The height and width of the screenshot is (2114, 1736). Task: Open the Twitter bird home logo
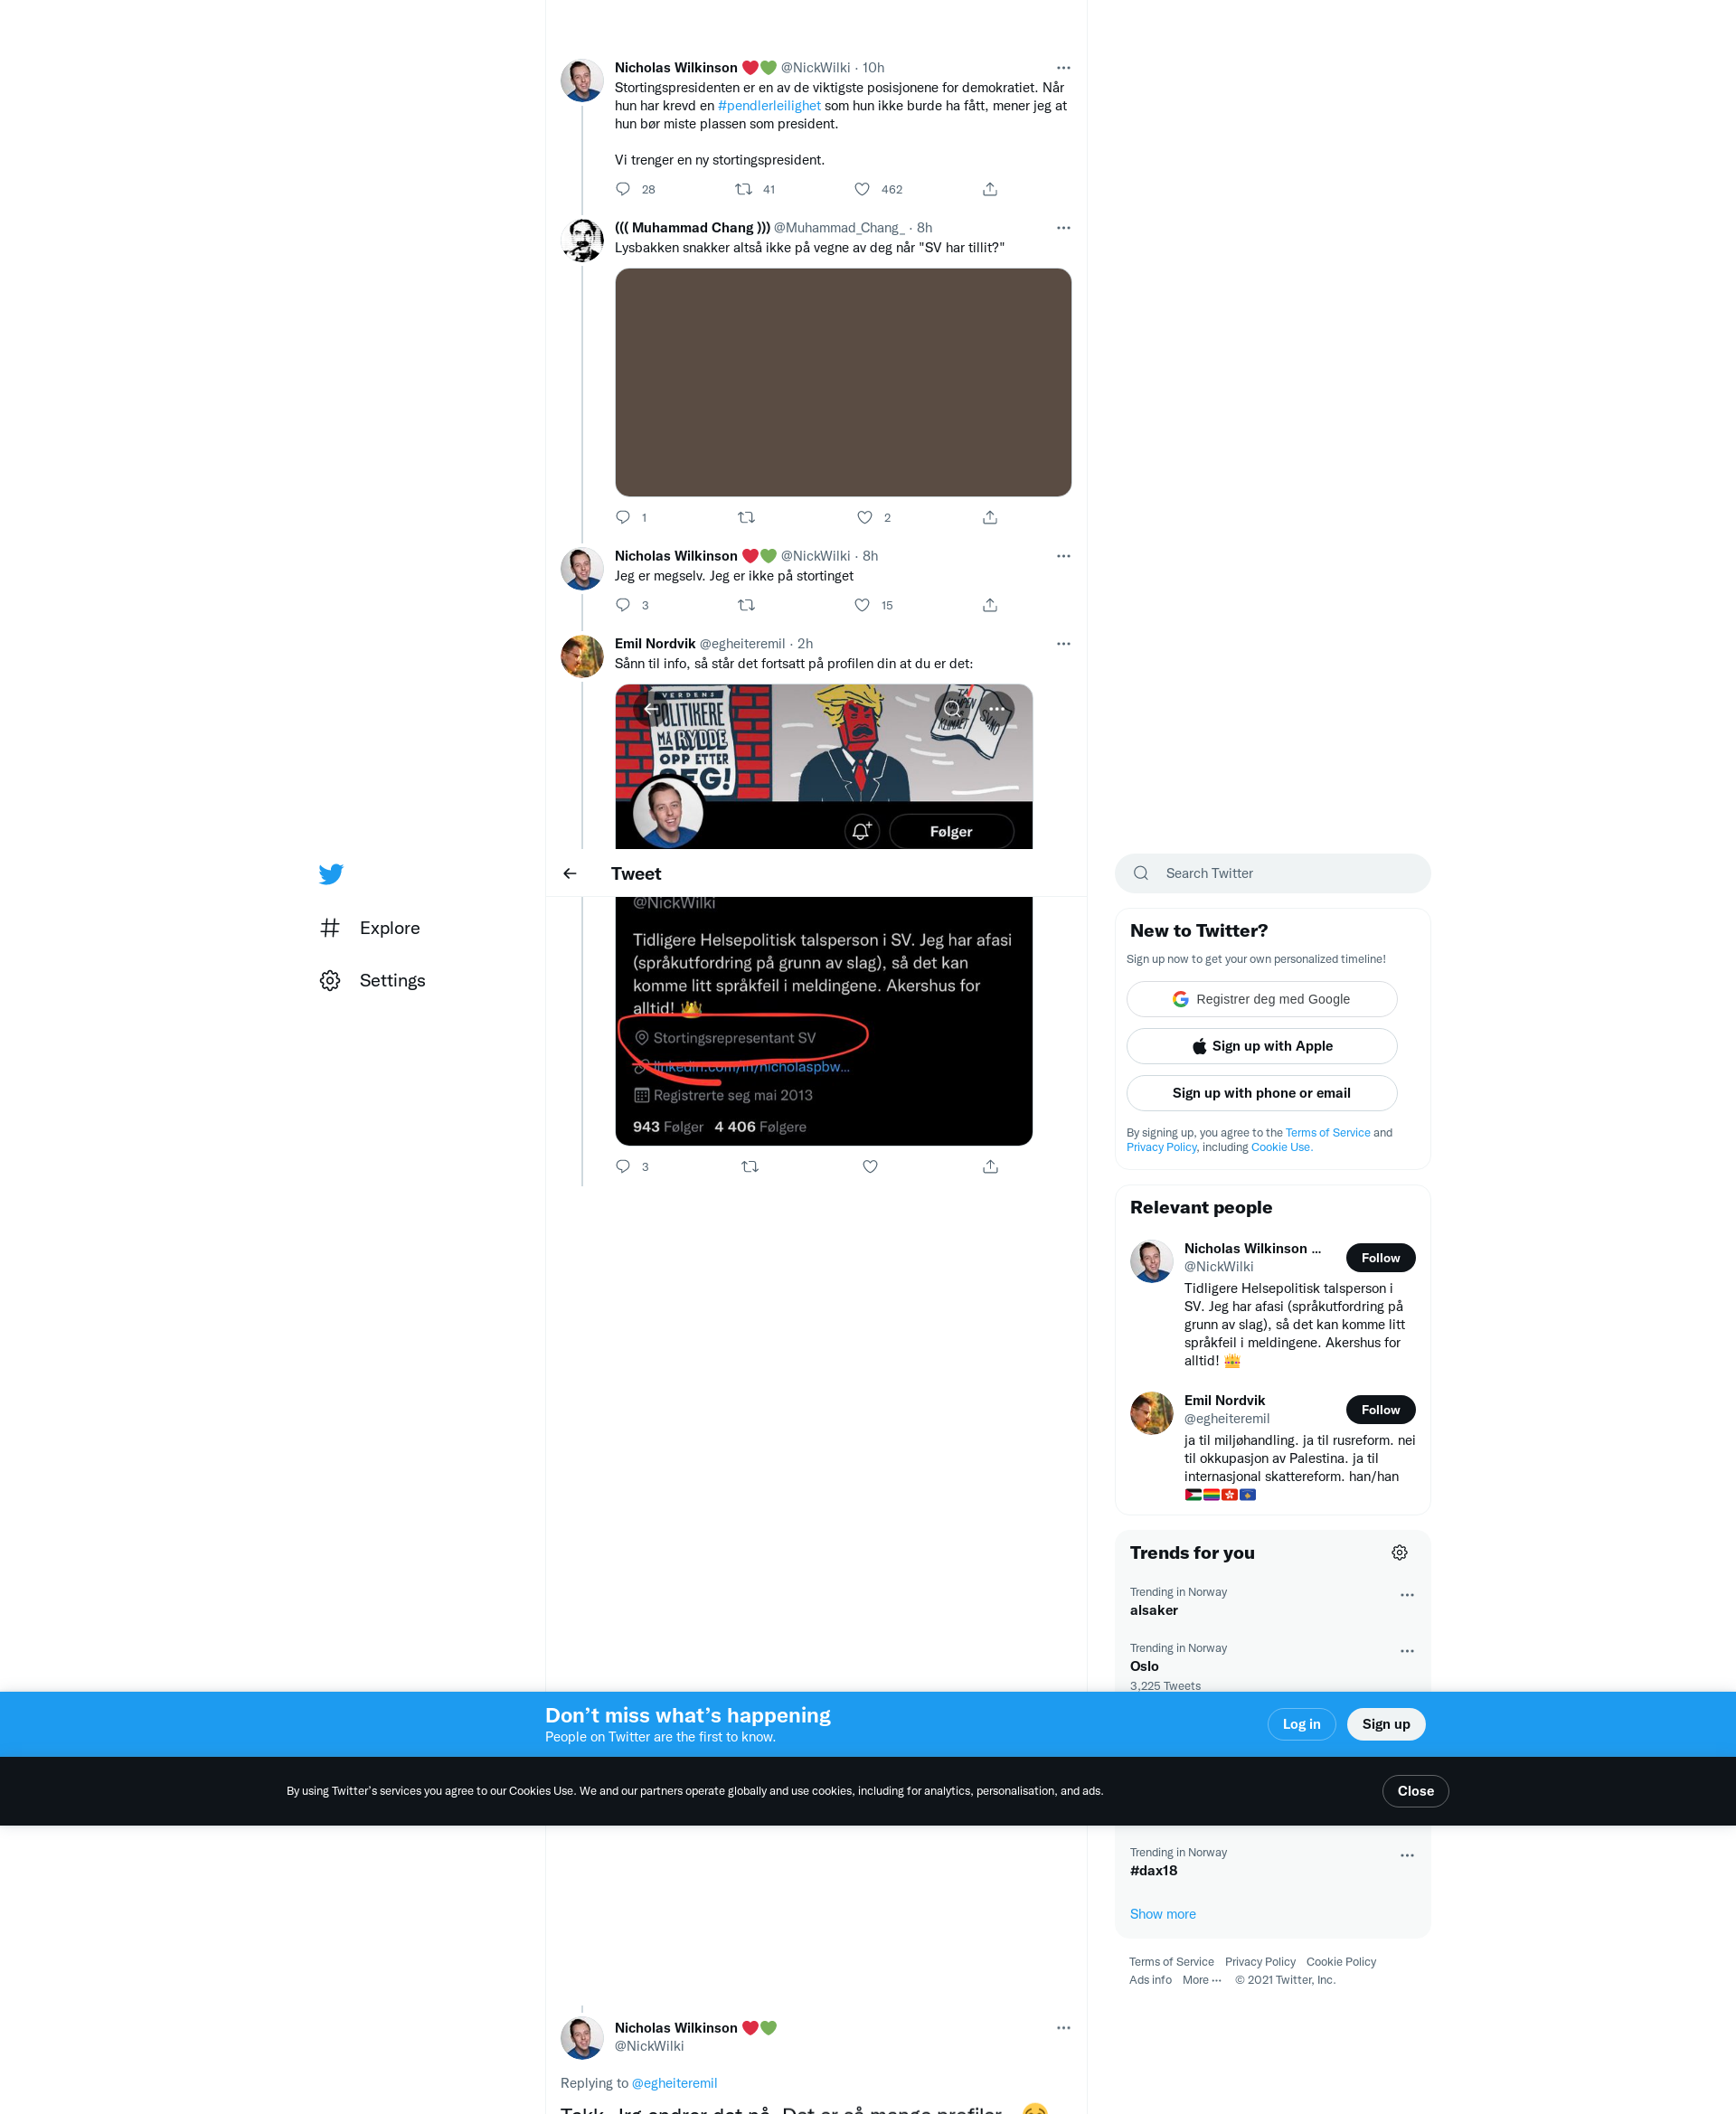[x=331, y=874]
